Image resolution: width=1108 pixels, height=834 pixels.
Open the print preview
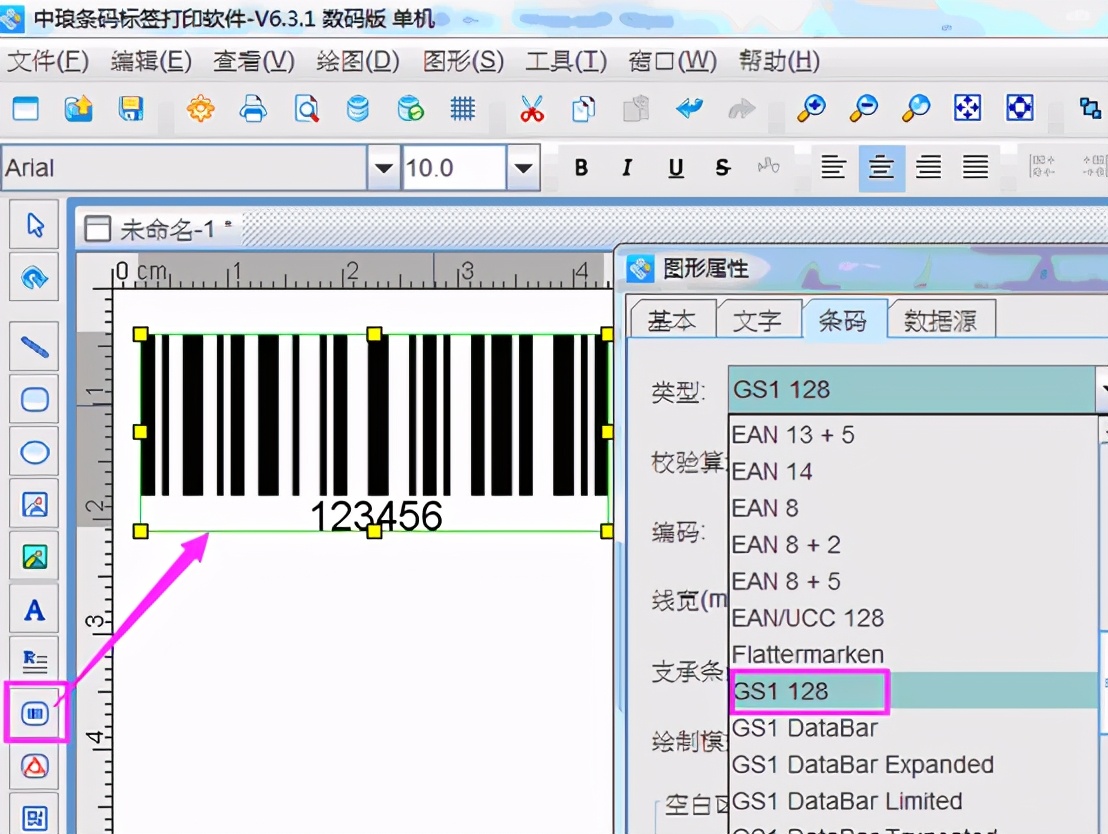(306, 108)
